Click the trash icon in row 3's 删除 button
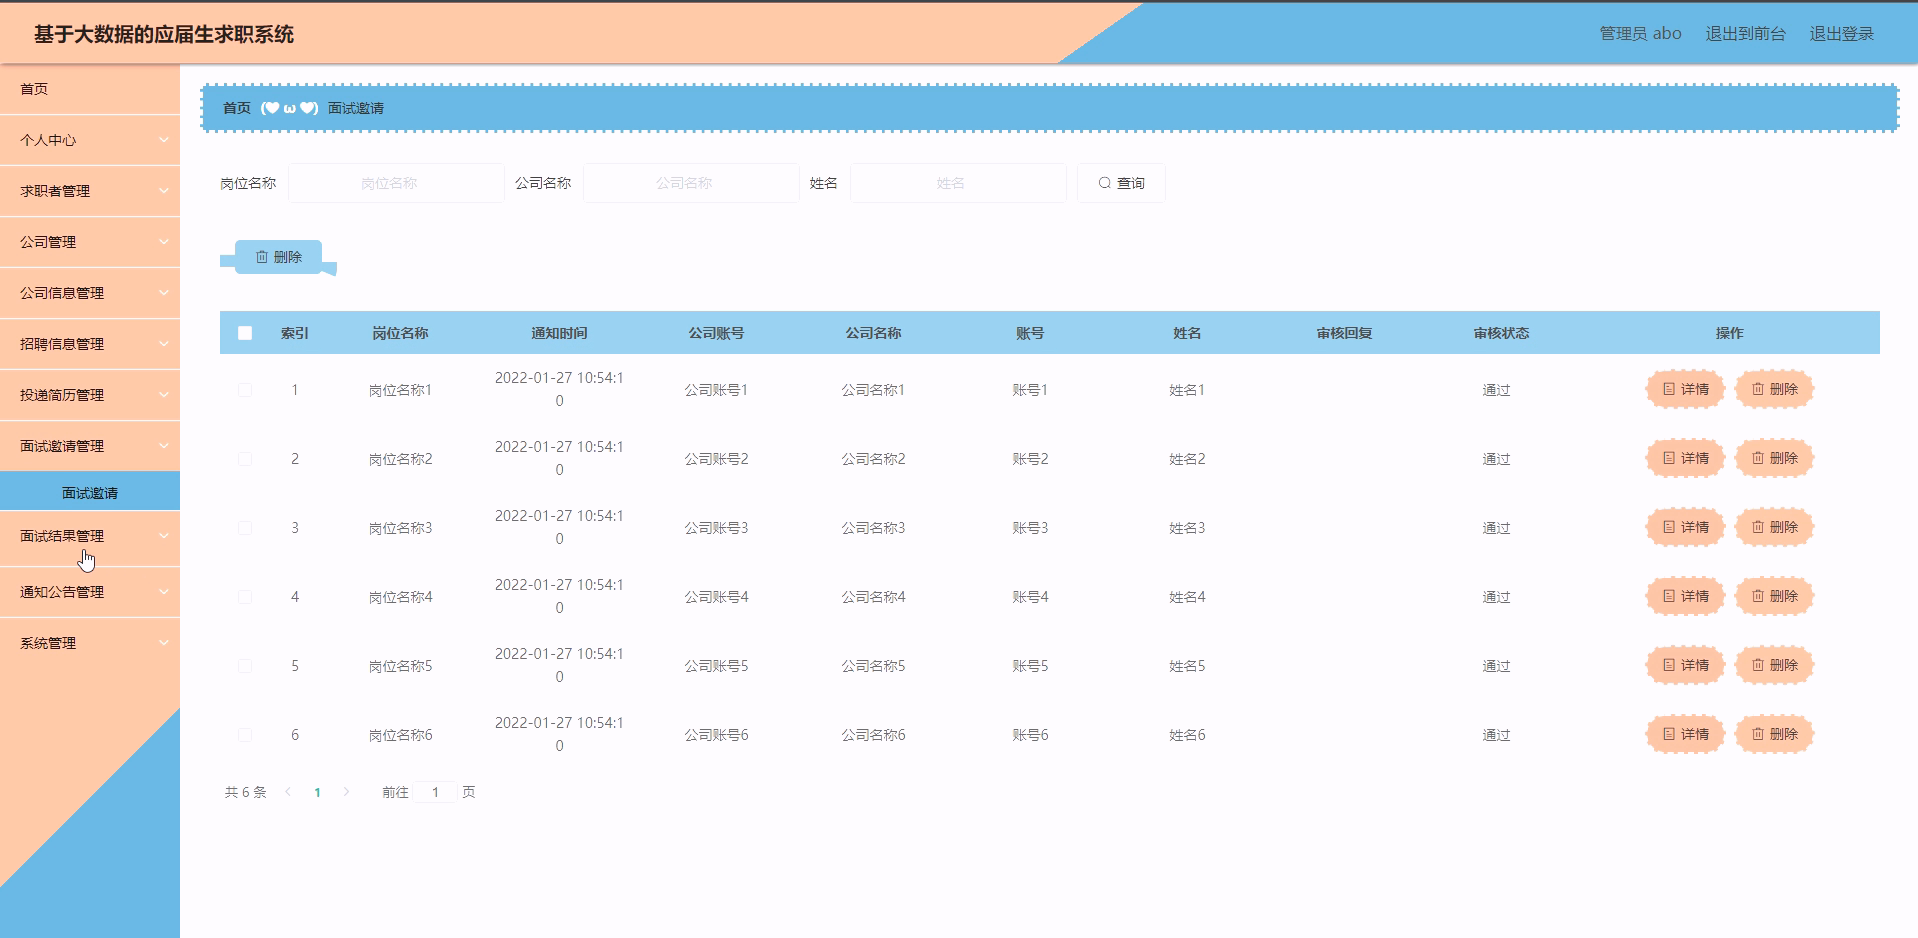 tap(1757, 527)
